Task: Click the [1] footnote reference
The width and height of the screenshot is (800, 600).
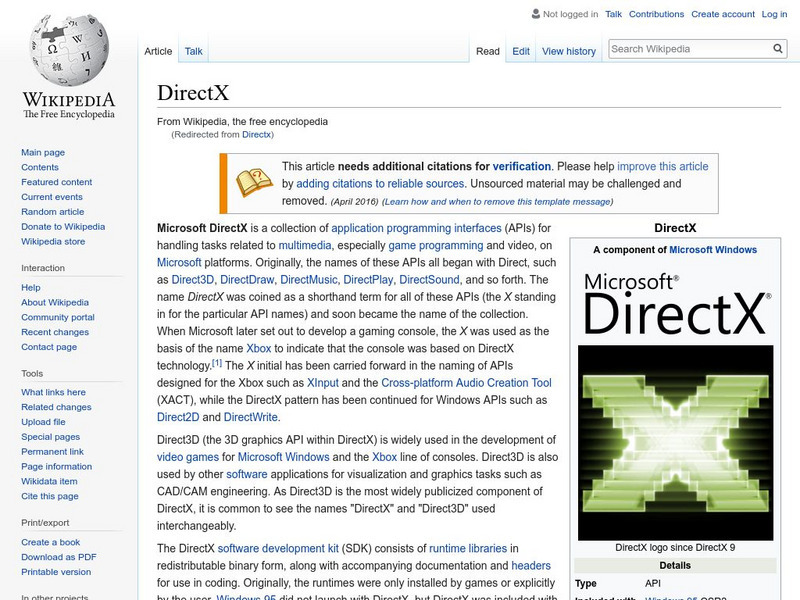Action: point(217,363)
